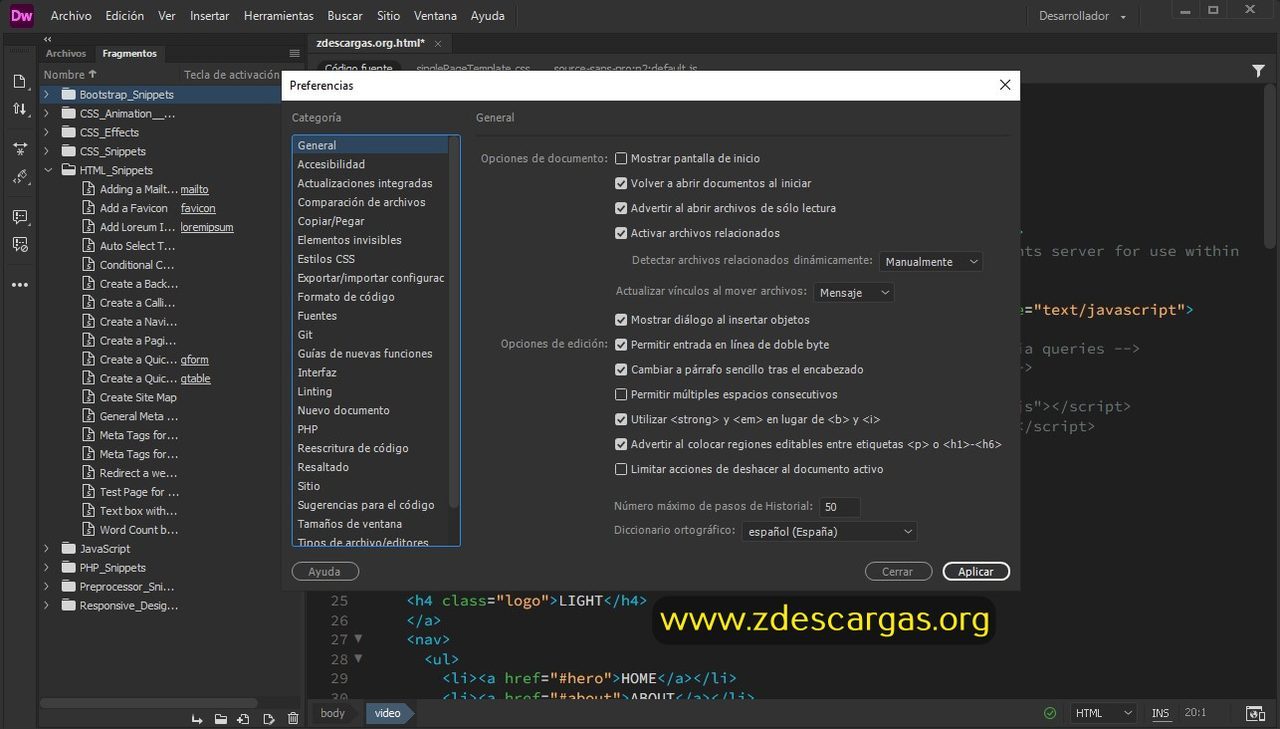Enable Mostrar pantalla de inicio checkbox
The width and height of the screenshot is (1280, 729).
(x=621, y=158)
